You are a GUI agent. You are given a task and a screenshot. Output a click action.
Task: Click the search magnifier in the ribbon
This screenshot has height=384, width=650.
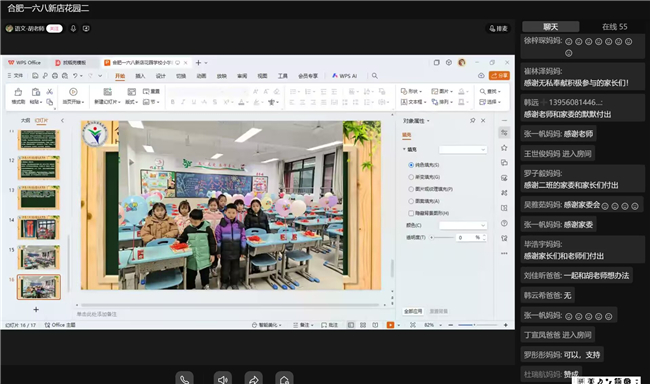coord(375,76)
